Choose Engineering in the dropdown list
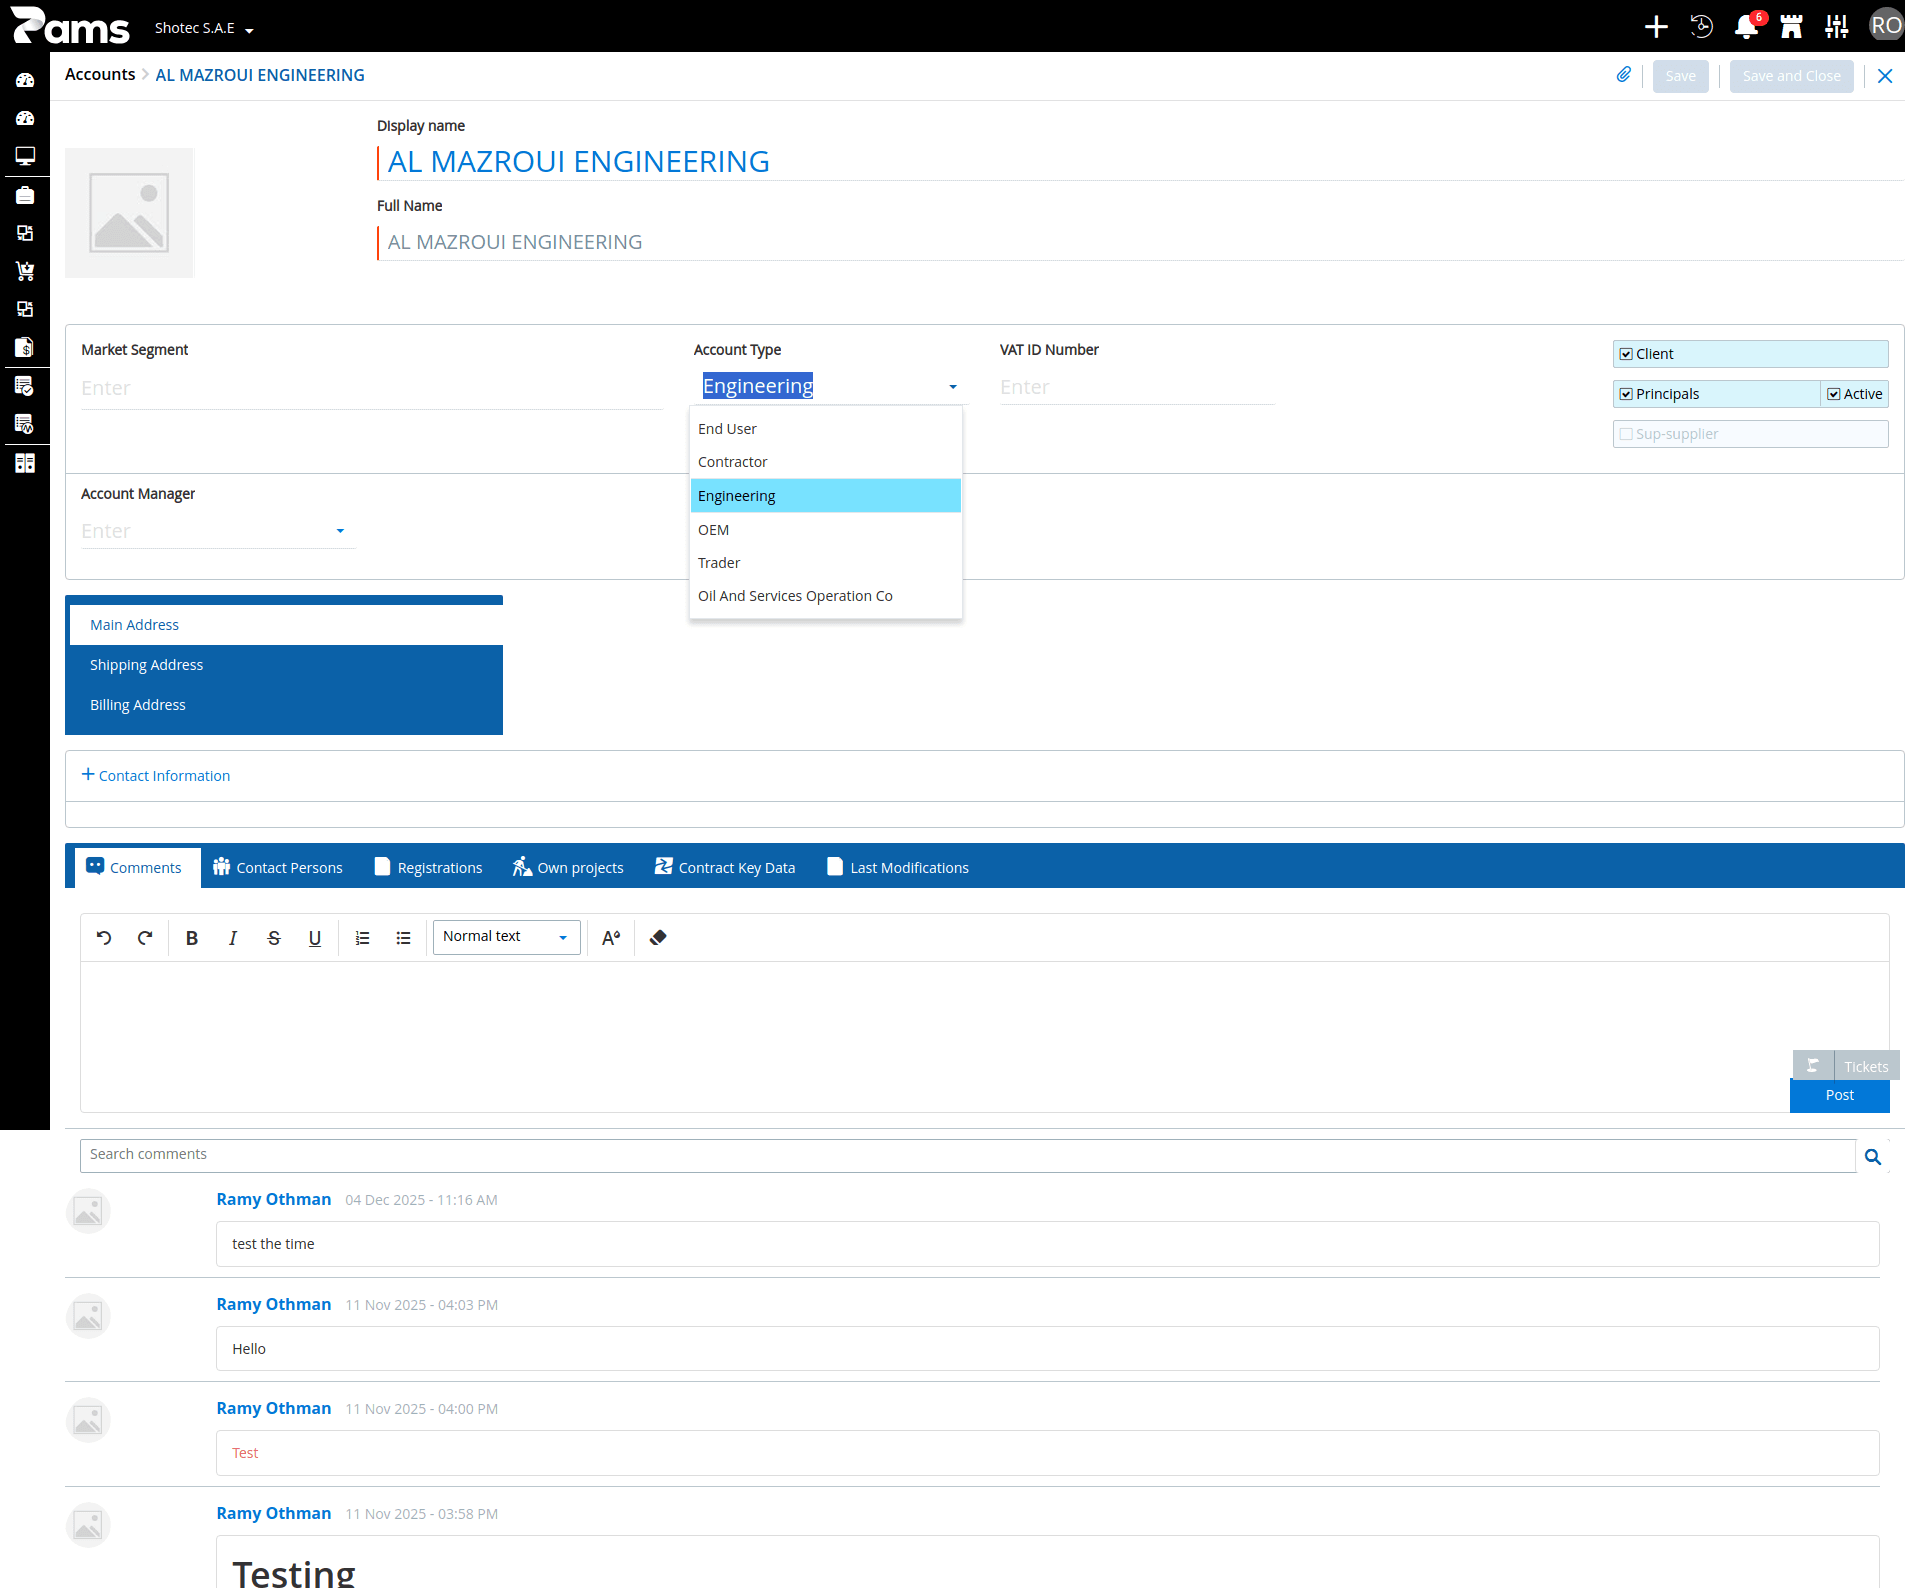Viewport: 1905px width, 1588px height. [826, 496]
